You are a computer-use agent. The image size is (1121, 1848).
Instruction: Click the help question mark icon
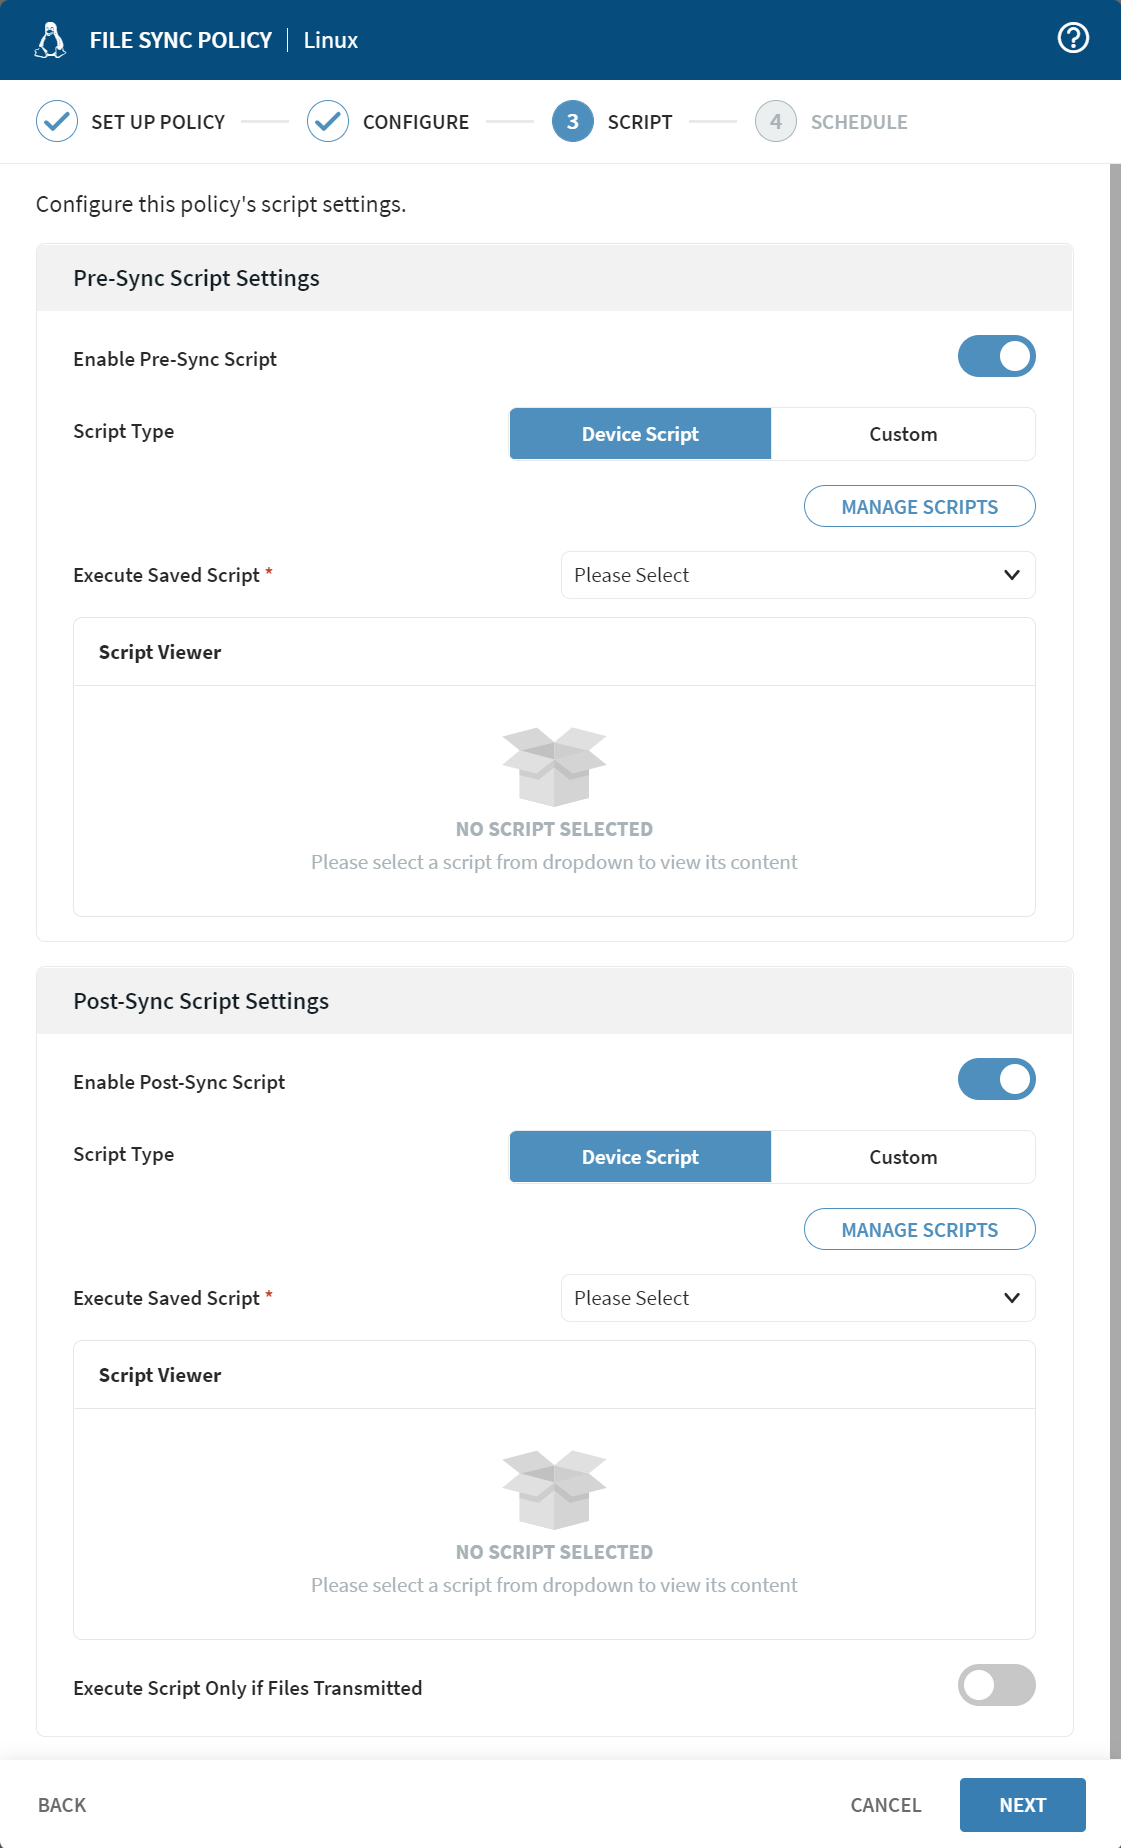[x=1073, y=38]
